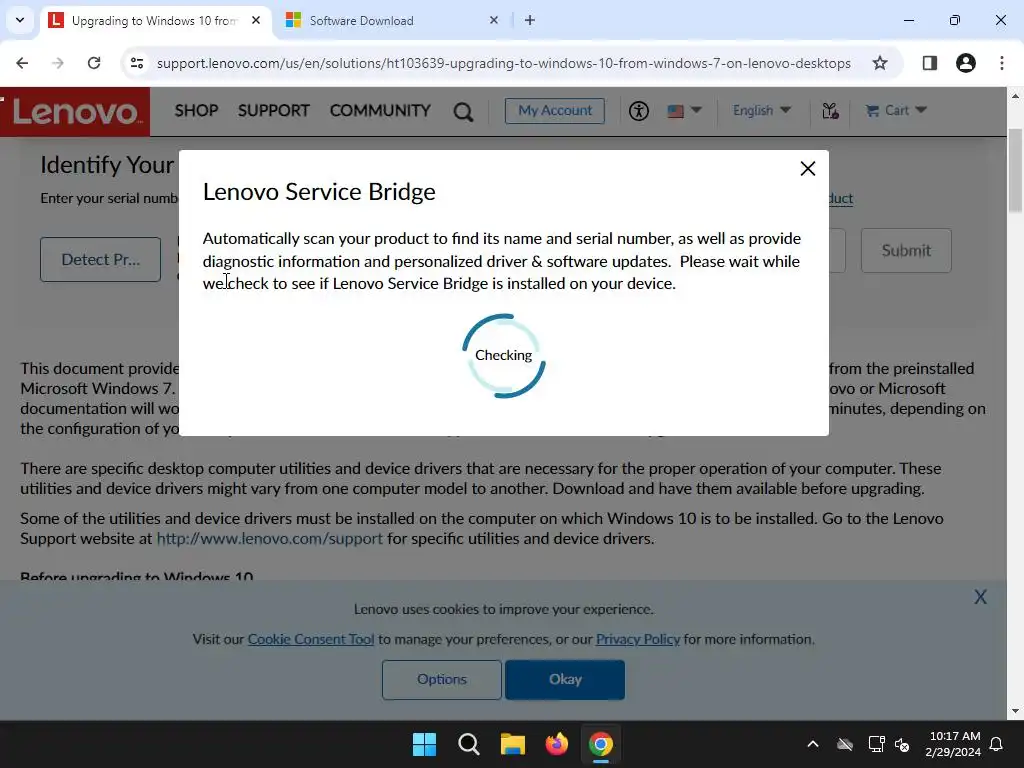The image size is (1024, 768).
Task: Open Windows taskbar search
Action: tap(468, 744)
